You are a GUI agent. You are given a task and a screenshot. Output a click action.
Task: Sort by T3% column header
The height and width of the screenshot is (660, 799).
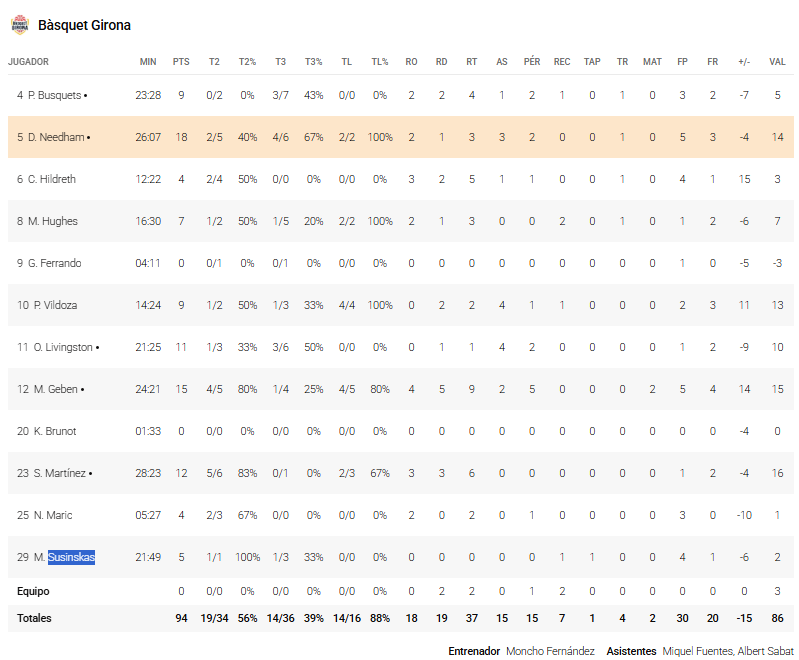pos(313,62)
